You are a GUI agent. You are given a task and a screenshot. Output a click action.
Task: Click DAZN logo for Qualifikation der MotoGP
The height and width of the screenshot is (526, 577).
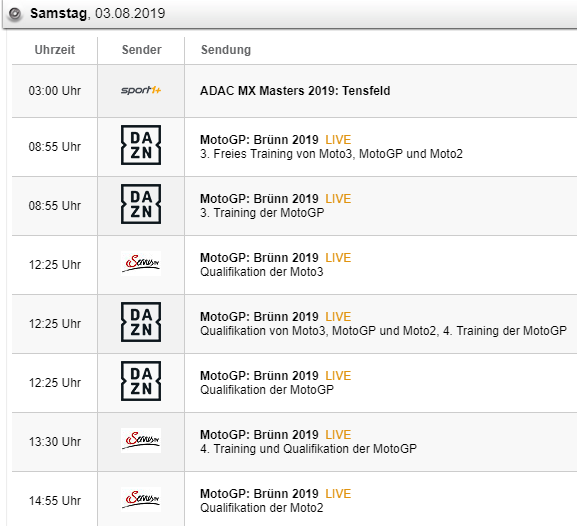tap(141, 381)
